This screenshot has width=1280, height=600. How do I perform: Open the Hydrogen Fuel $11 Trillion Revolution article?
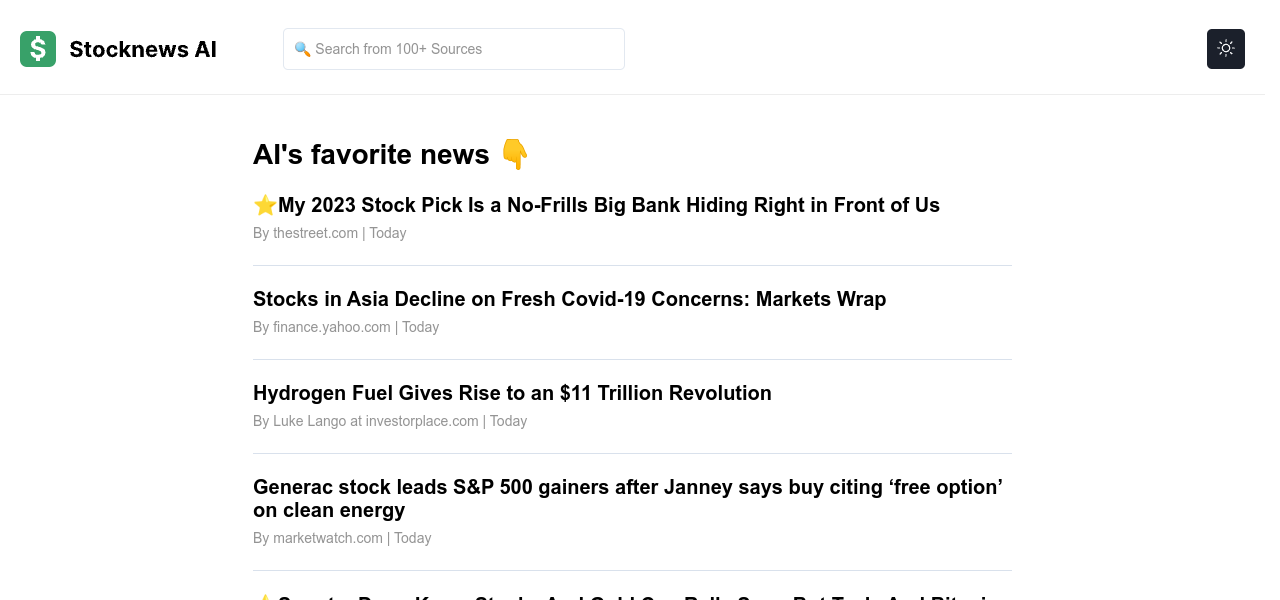tap(512, 393)
